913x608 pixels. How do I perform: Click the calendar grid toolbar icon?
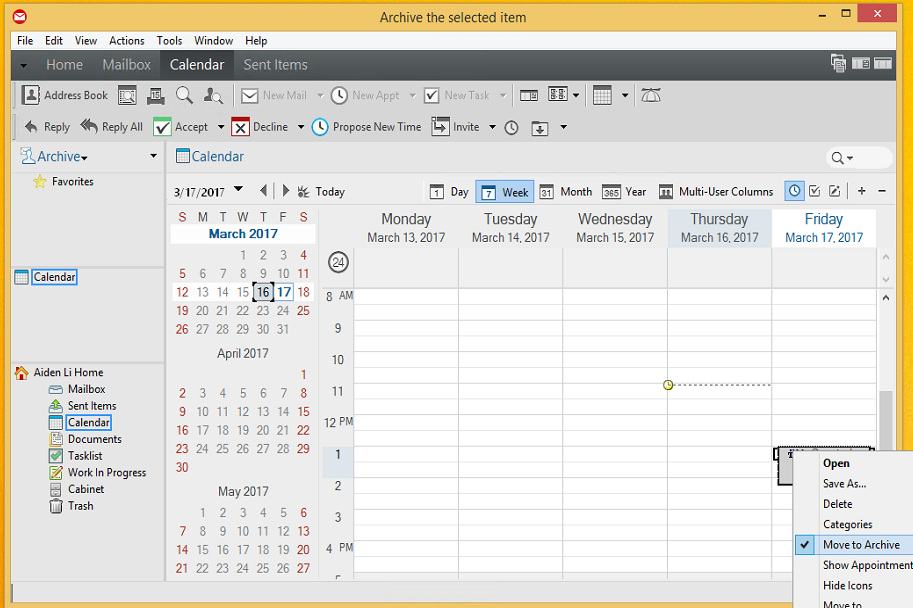[602, 96]
